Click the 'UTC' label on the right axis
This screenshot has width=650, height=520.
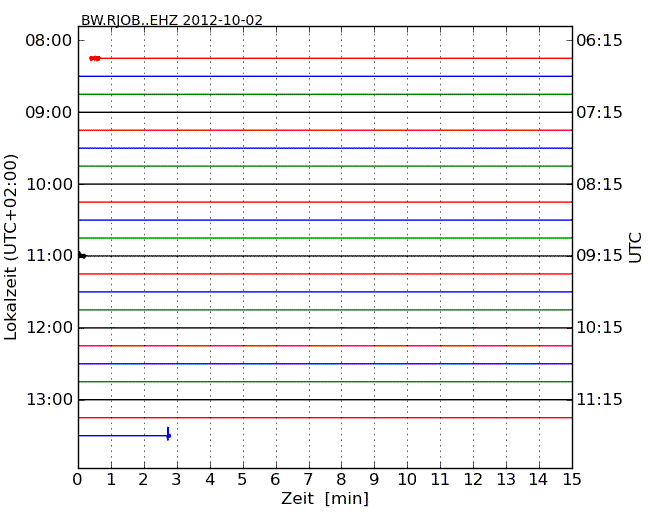tap(635, 248)
